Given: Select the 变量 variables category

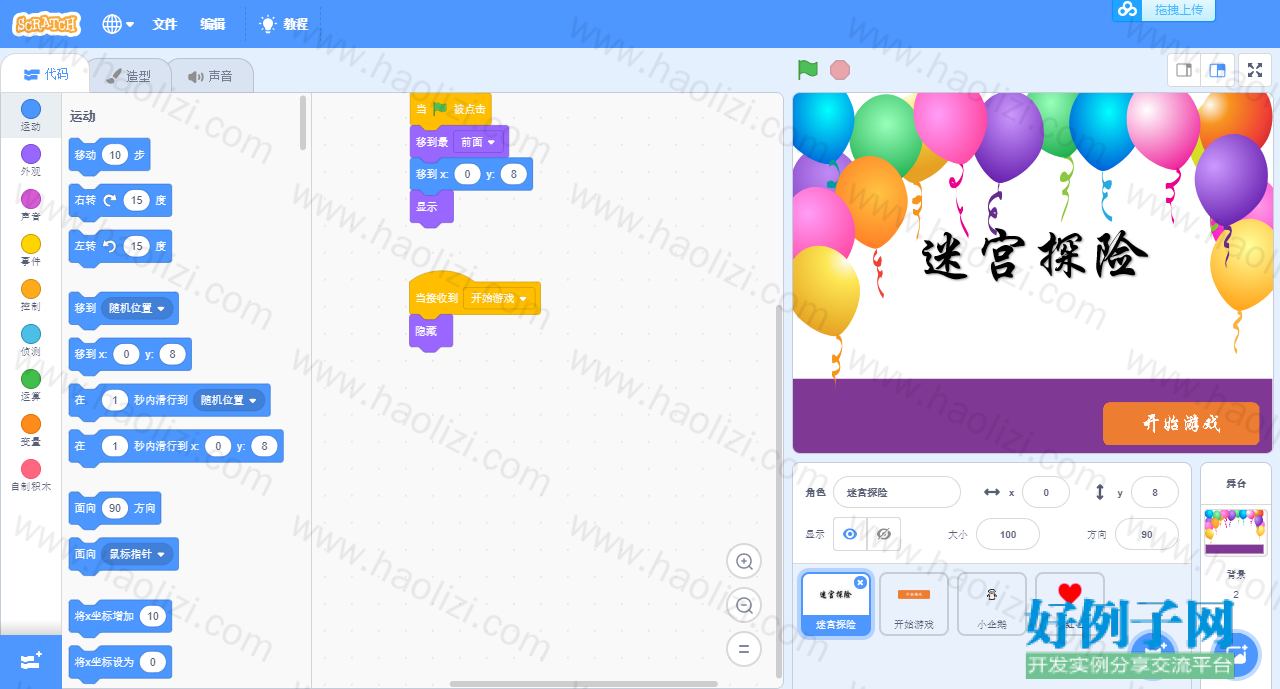Looking at the screenshot, I should pos(31,431).
